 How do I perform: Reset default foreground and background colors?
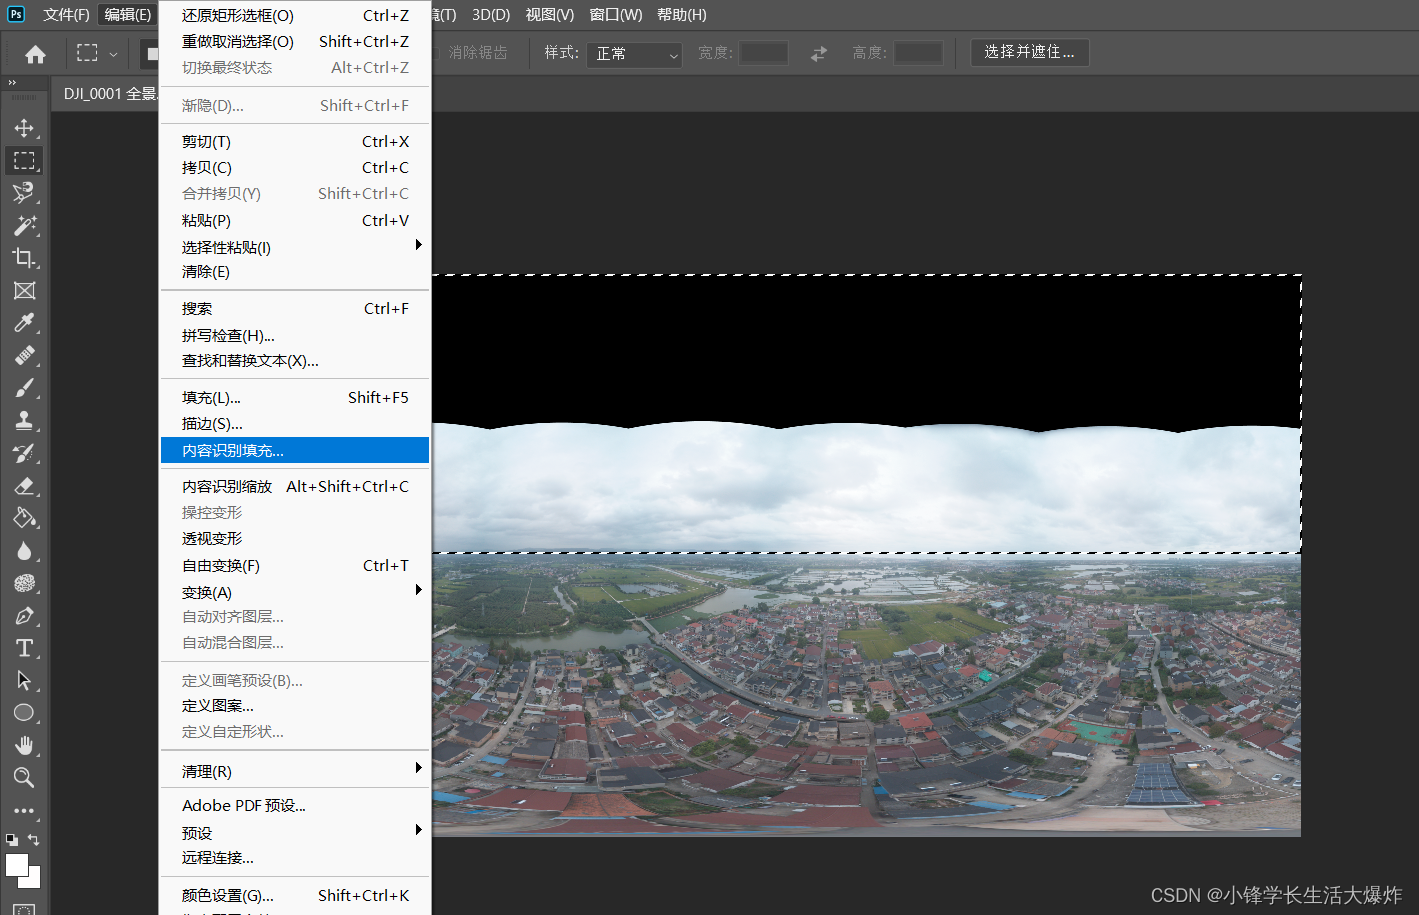11,840
